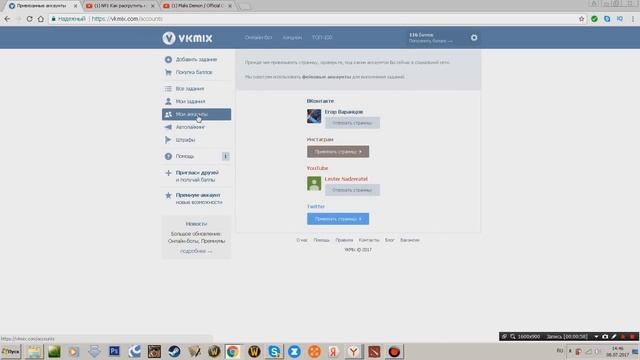
Task: Click the question mark help icon in sidebar
Action: (168, 156)
